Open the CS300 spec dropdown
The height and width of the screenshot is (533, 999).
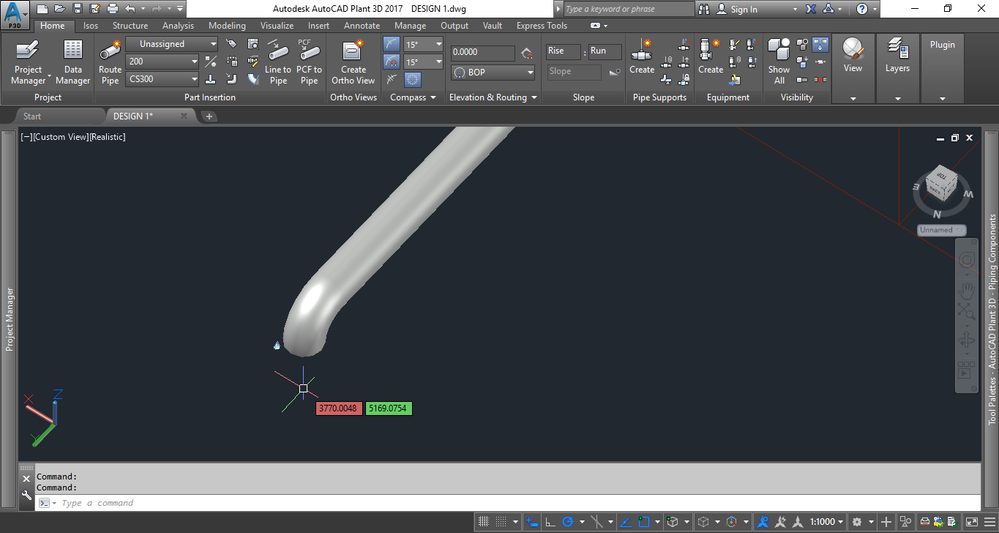(162, 79)
